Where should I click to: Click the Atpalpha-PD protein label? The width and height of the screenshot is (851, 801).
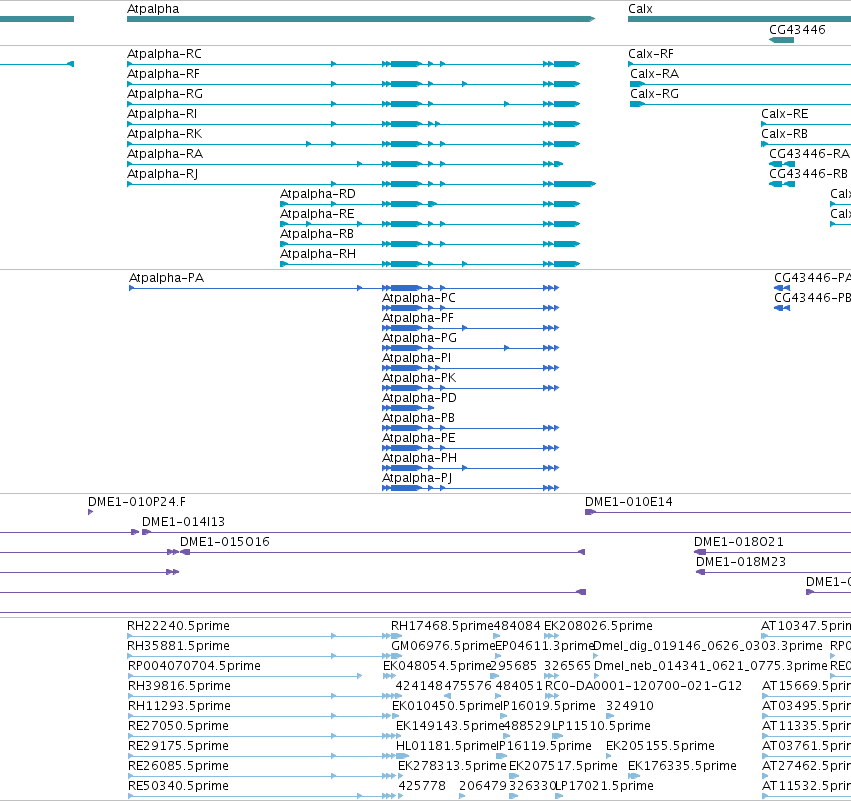point(419,398)
